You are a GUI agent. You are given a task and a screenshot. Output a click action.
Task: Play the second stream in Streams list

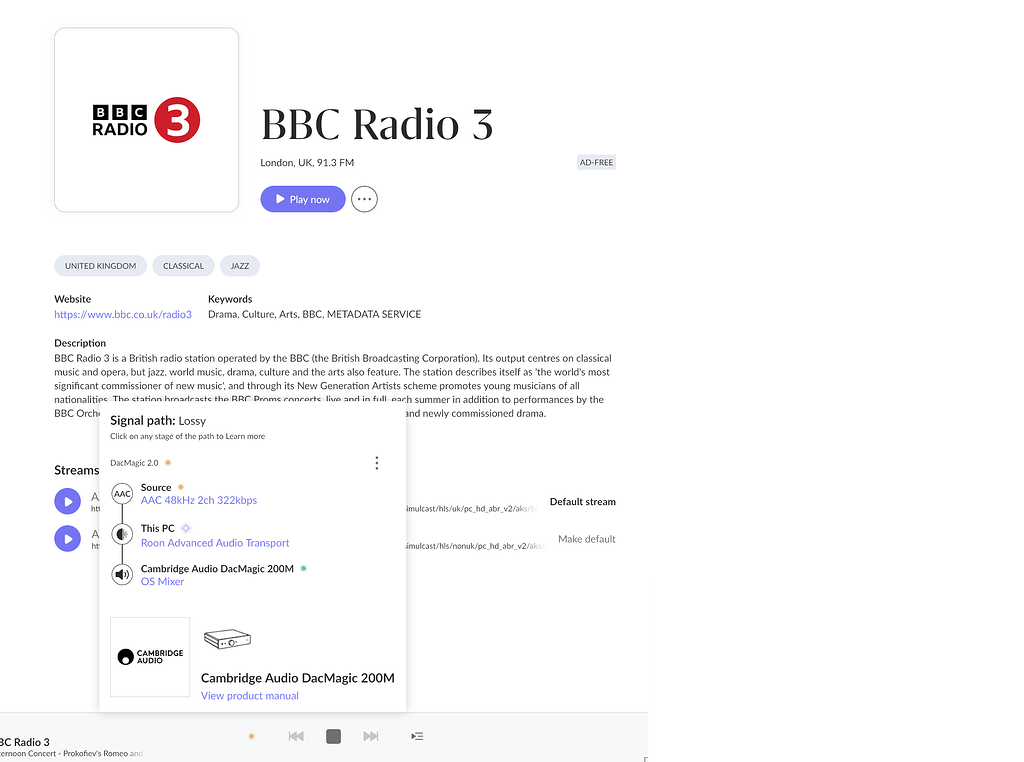(x=67, y=539)
